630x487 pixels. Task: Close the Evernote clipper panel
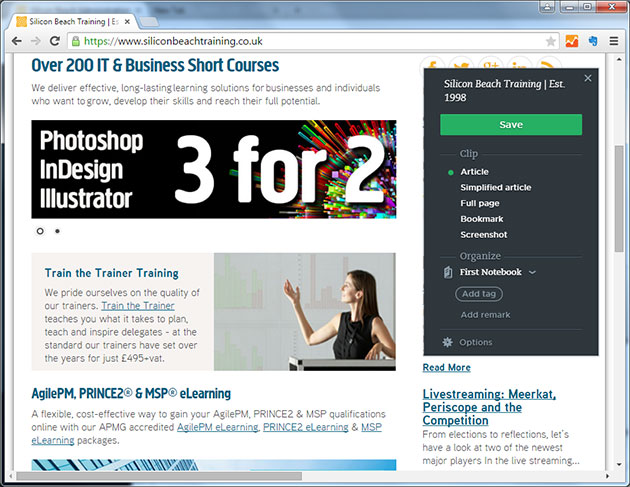588,78
